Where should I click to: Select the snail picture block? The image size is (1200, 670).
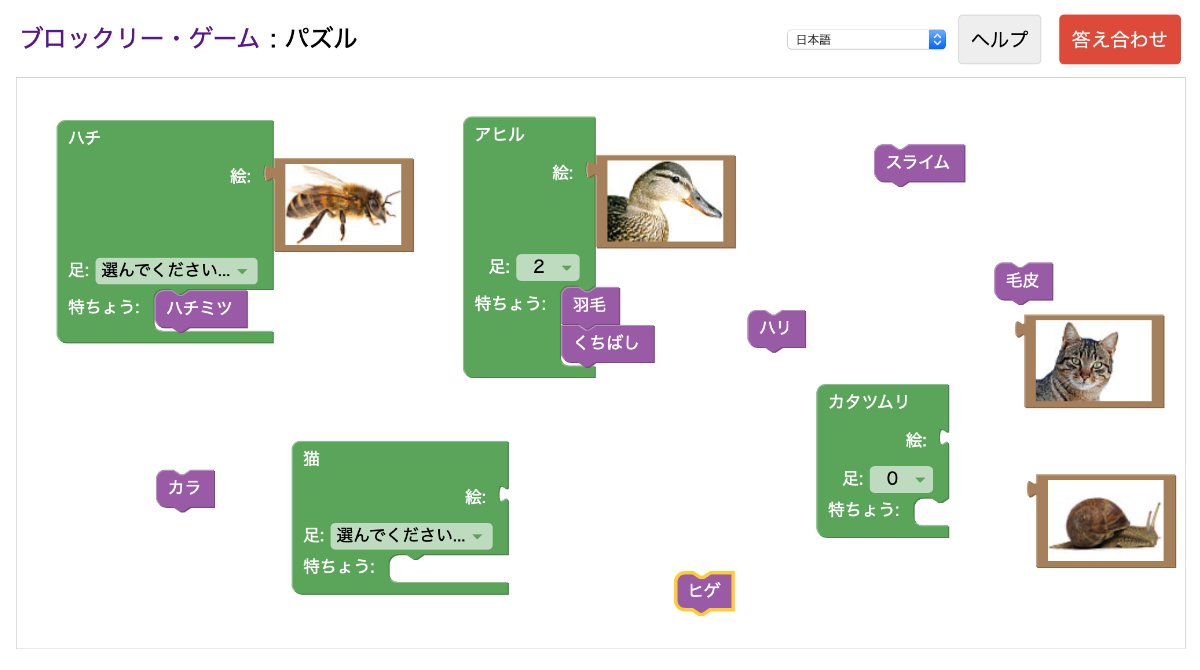tap(1106, 519)
